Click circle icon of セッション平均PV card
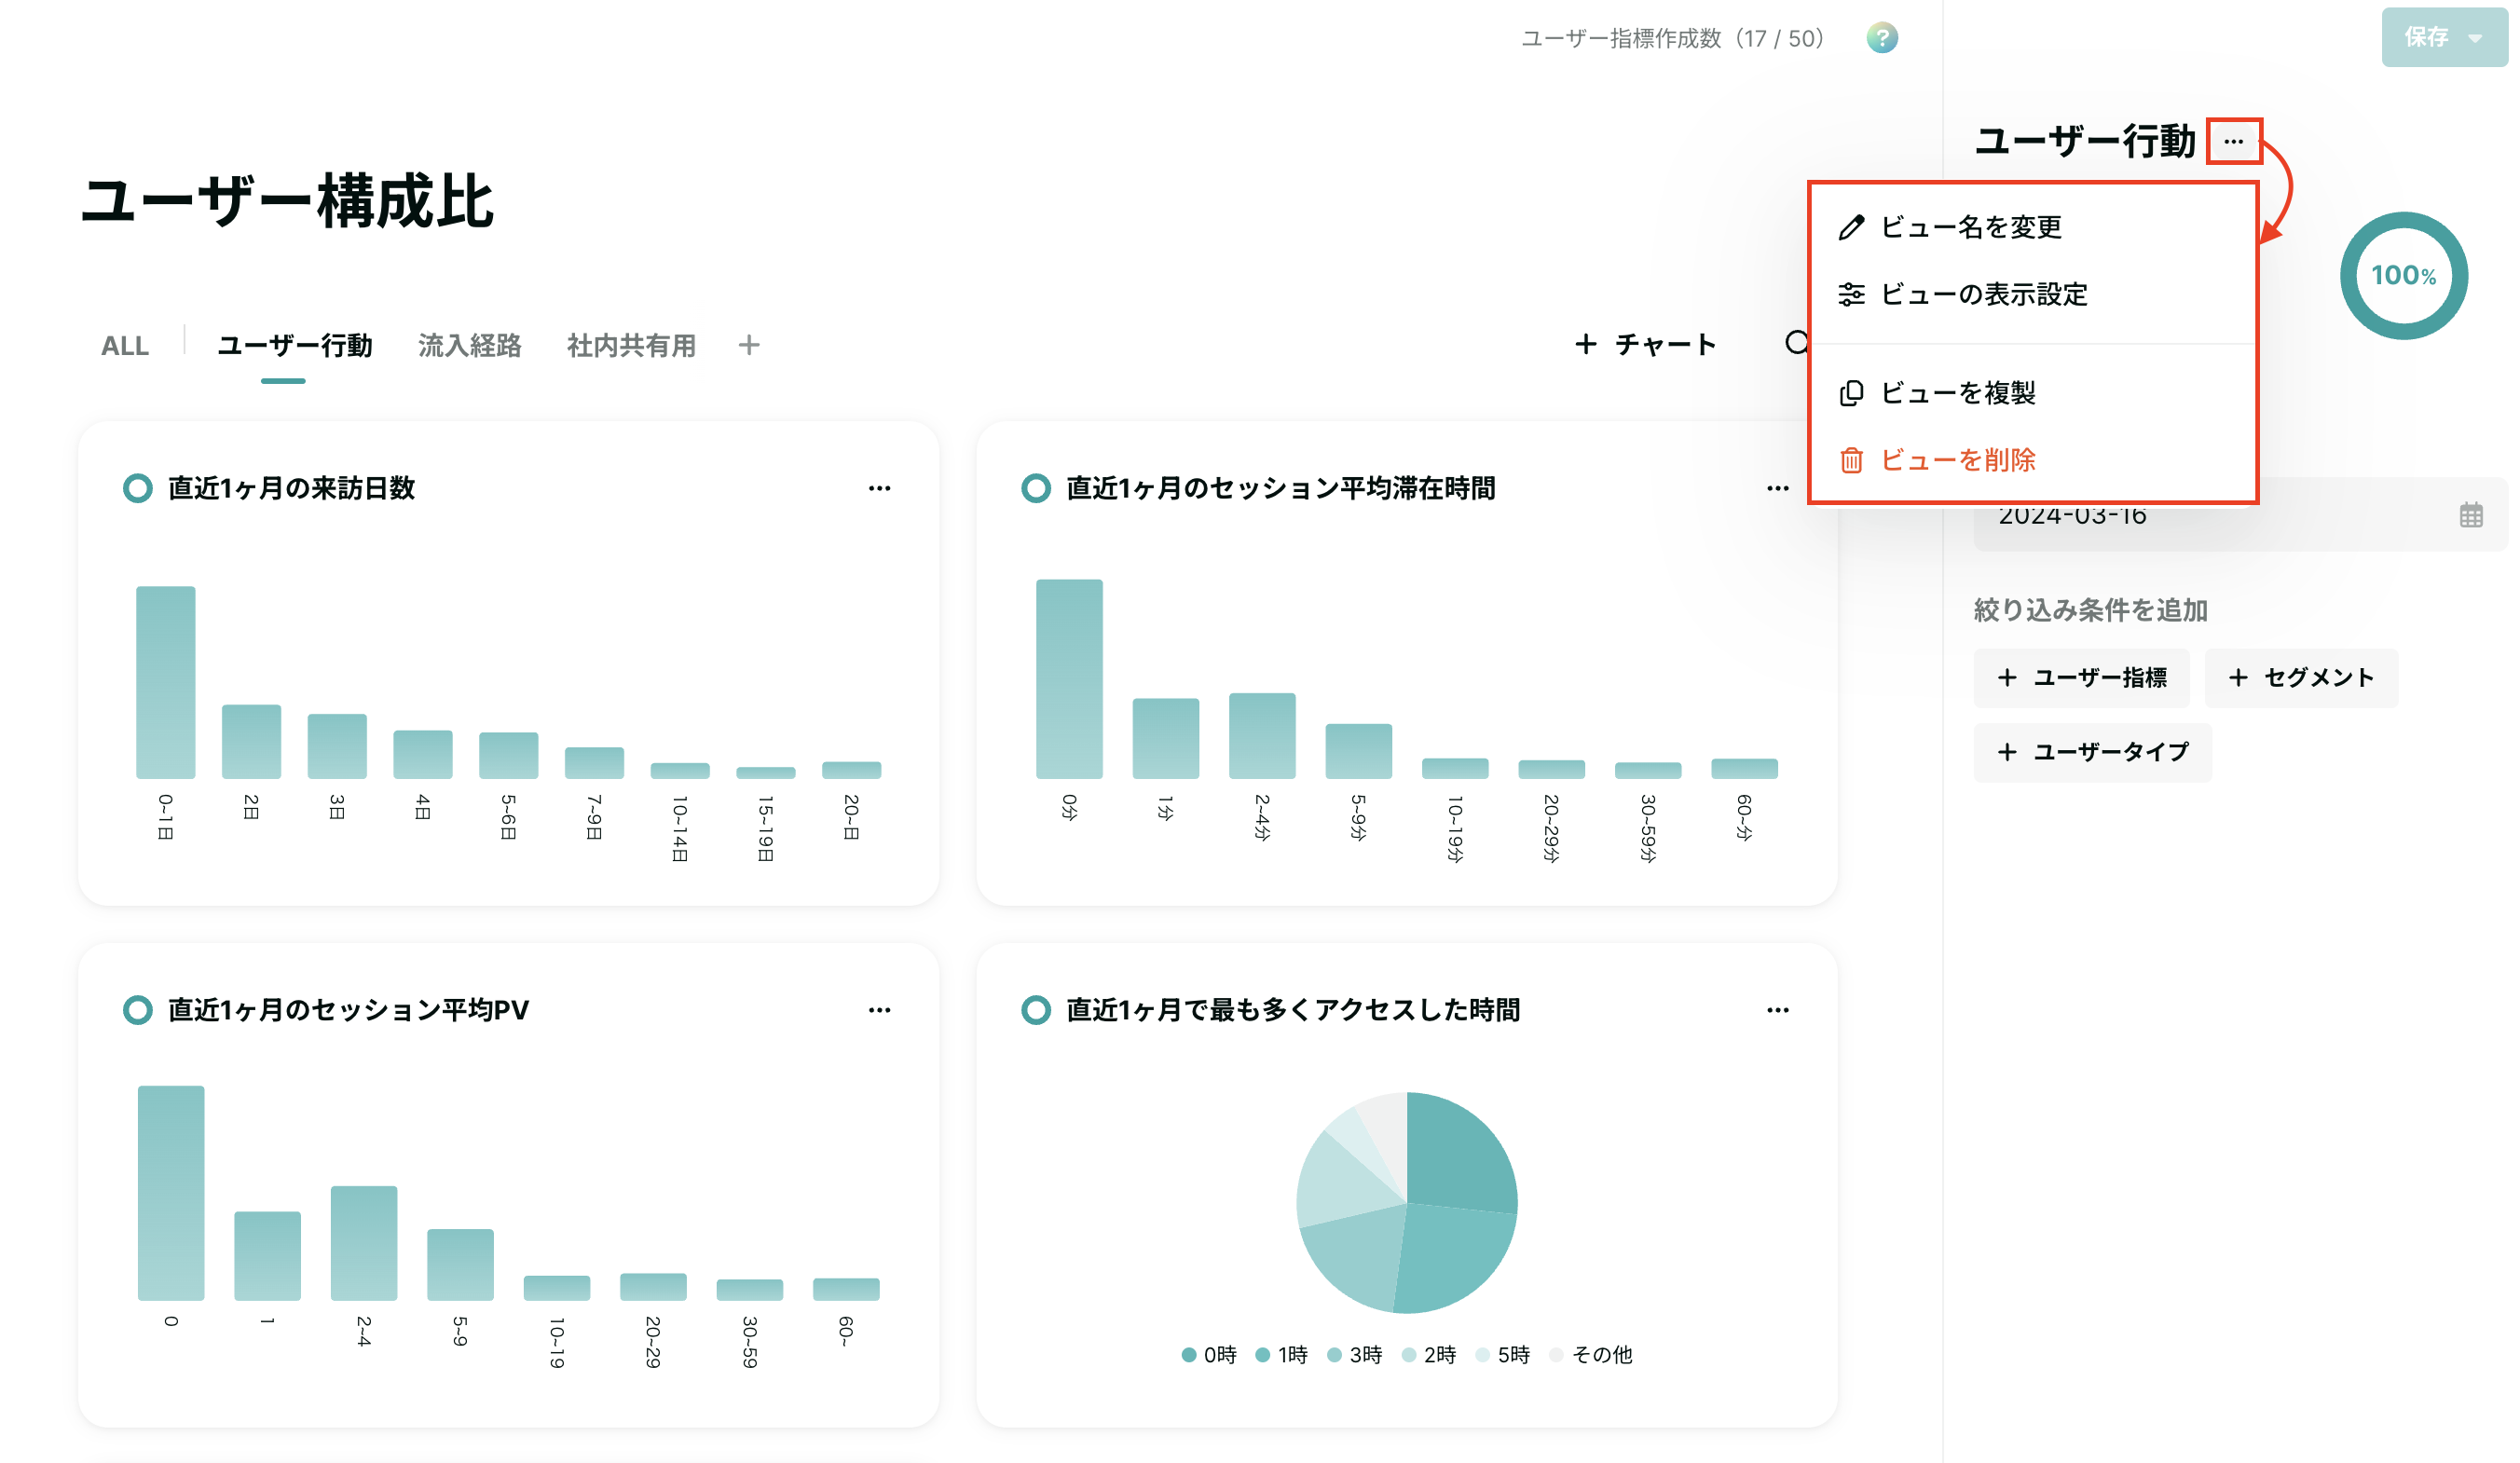The height and width of the screenshot is (1463, 2520). click(138, 1010)
